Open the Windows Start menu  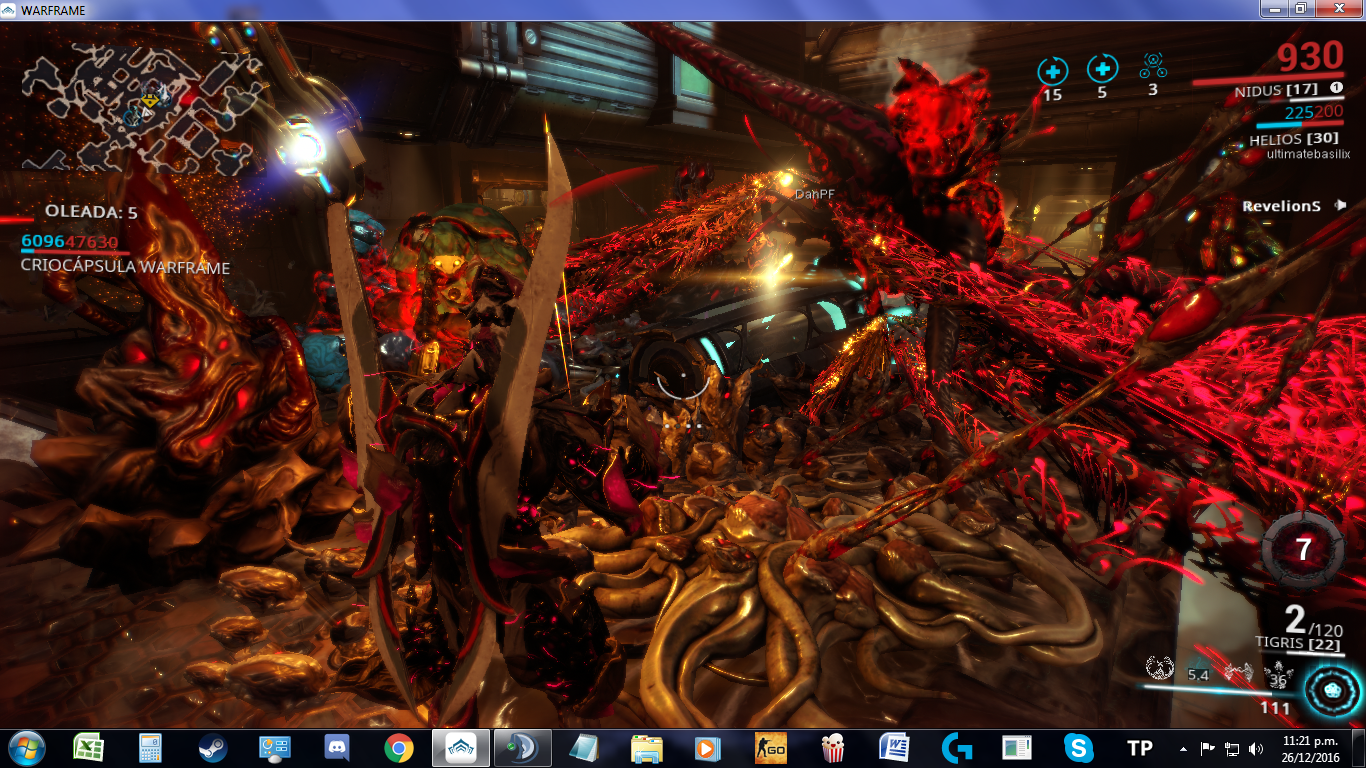26,747
